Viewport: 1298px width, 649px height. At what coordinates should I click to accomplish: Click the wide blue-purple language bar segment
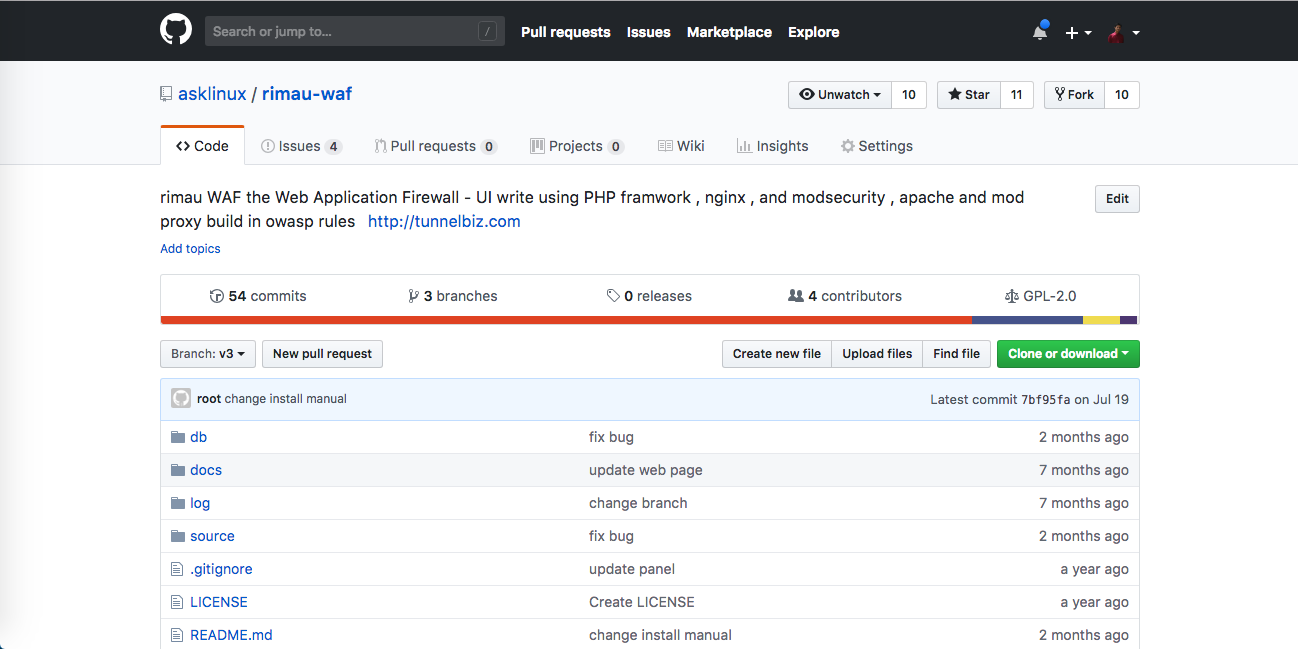pyautogui.click(x=1027, y=320)
